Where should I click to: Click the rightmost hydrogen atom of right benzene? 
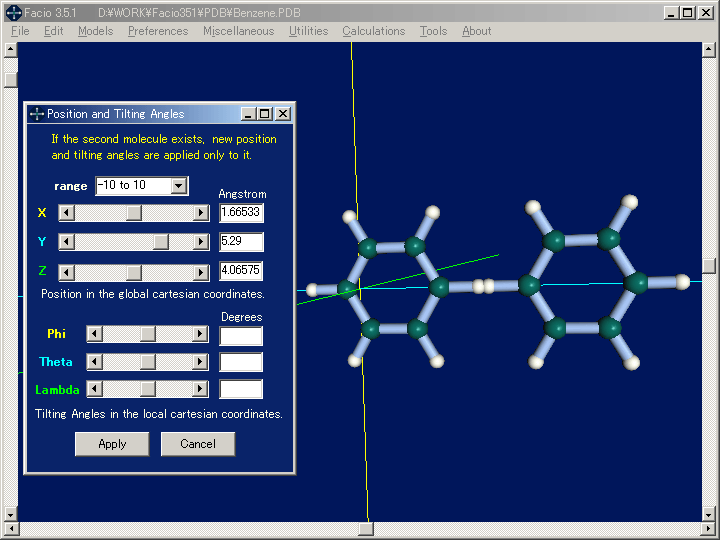click(x=682, y=282)
